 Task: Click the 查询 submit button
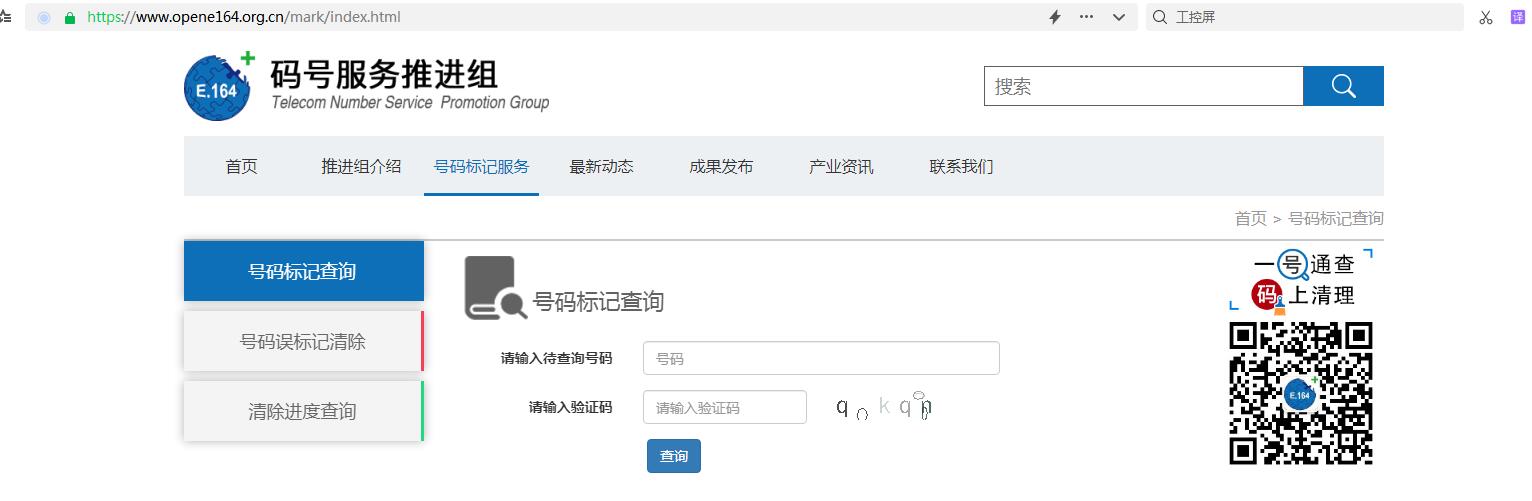pyautogui.click(x=673, y=456)
